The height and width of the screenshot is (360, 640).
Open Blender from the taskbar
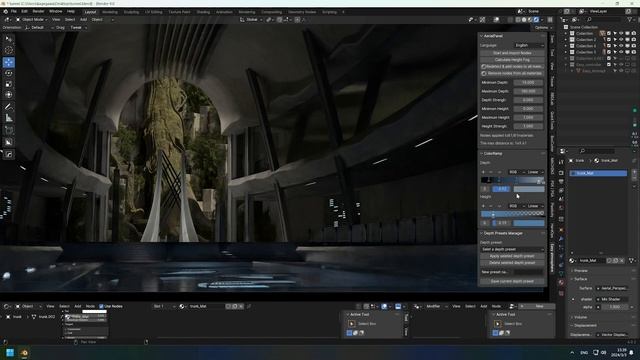tap(24, 353)
